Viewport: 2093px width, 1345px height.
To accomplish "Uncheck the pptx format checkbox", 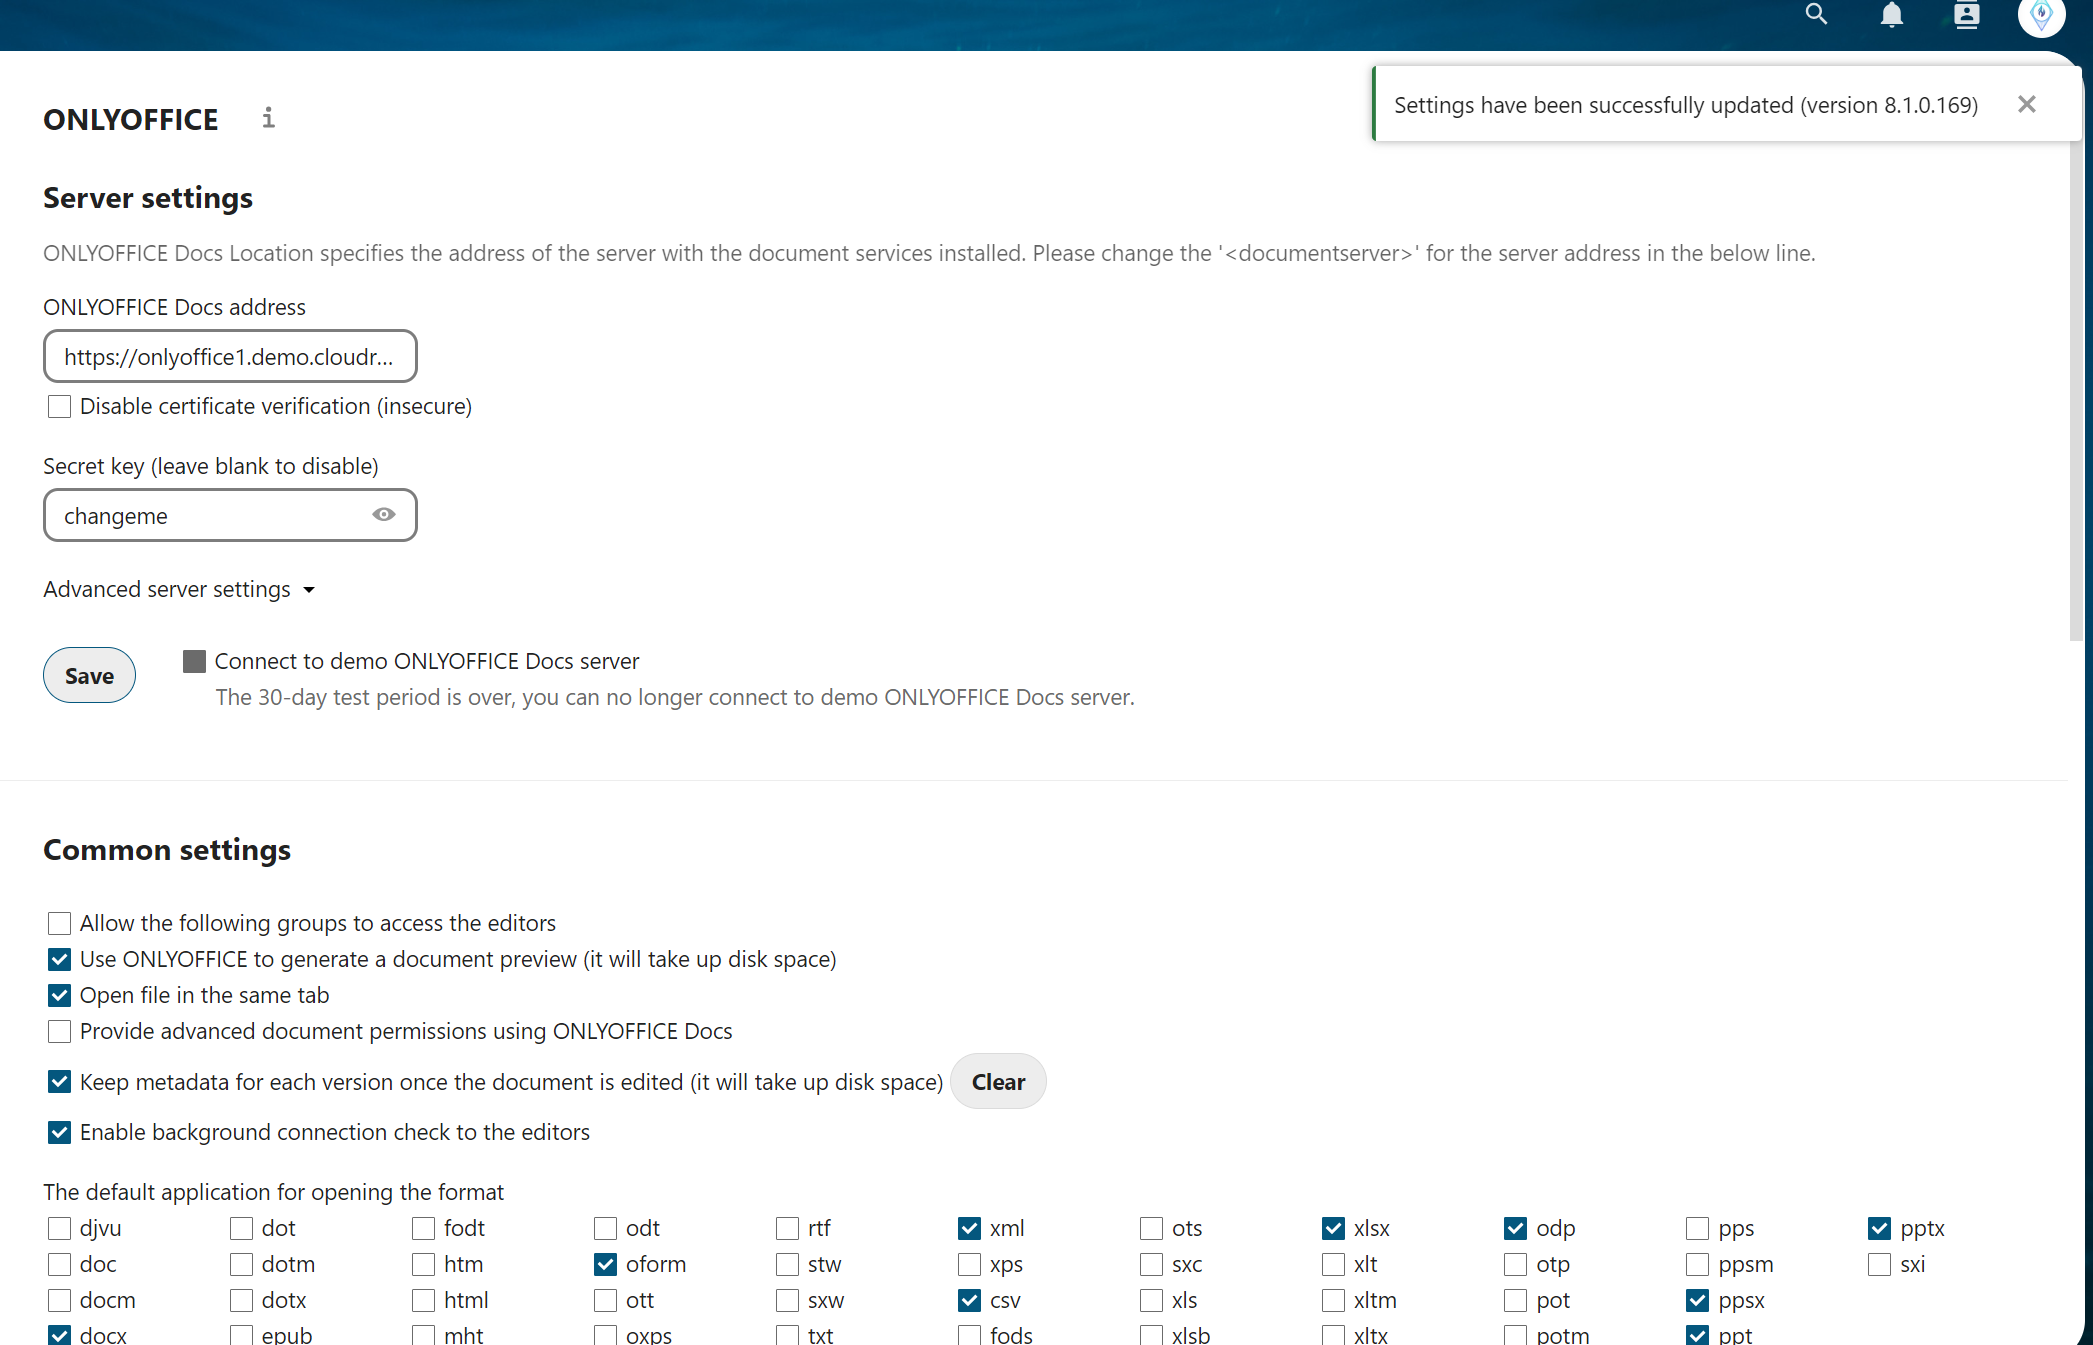I will coord(1879,1229).
